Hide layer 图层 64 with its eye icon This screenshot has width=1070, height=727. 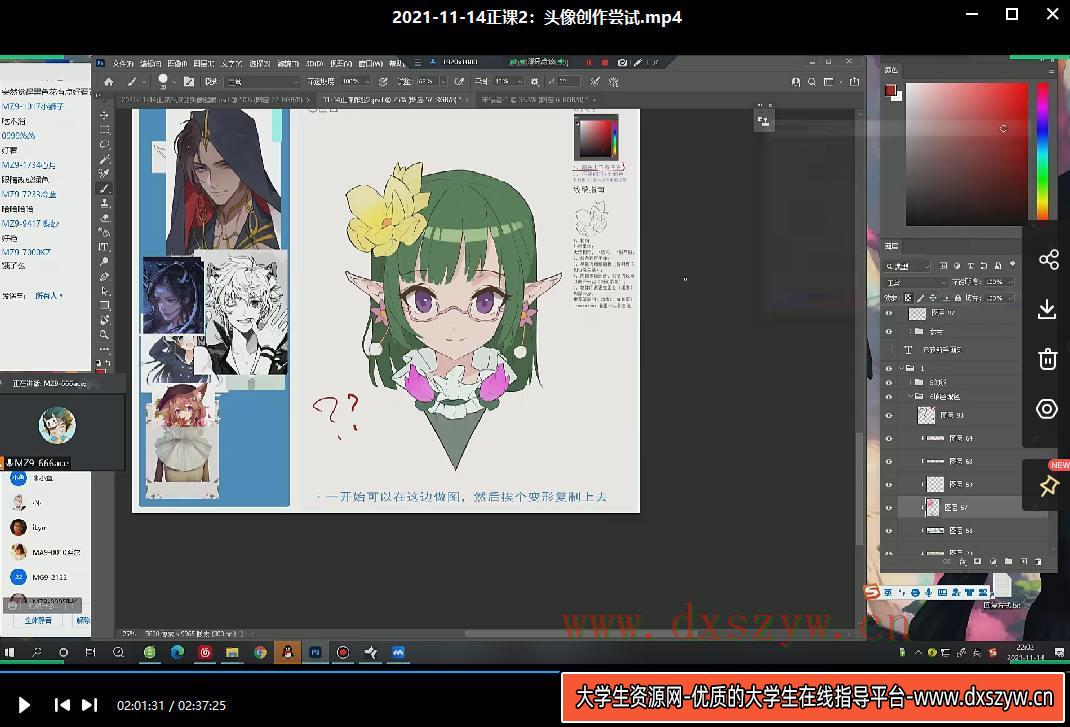[889, 438]
